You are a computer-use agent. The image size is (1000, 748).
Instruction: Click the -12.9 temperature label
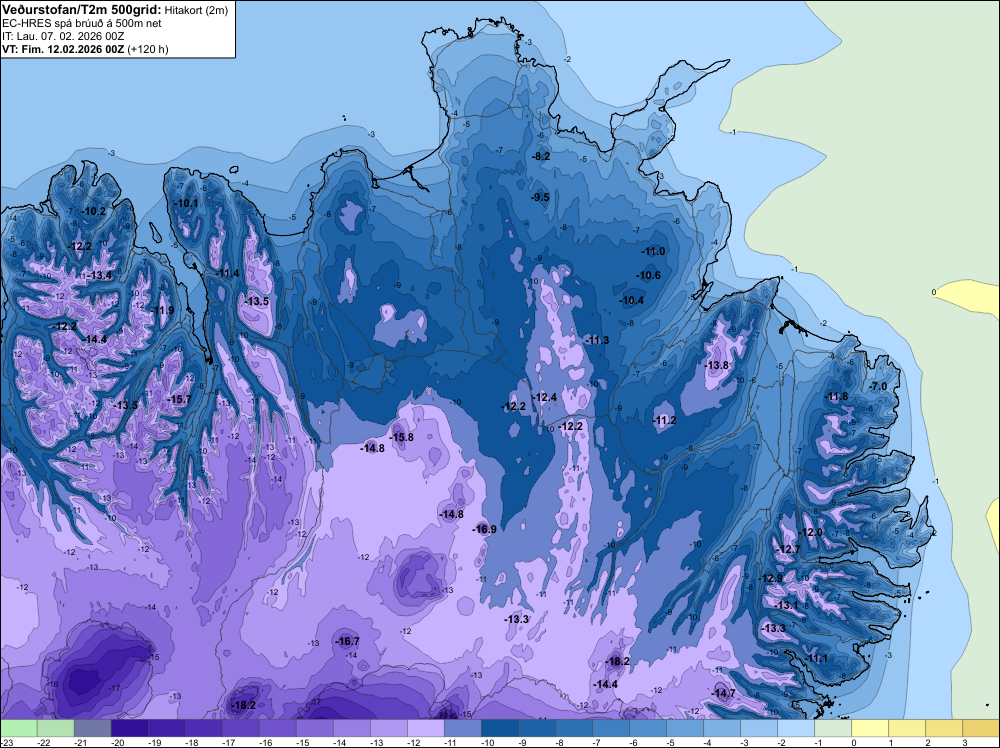pyautogui.click(x=770, y=578)
